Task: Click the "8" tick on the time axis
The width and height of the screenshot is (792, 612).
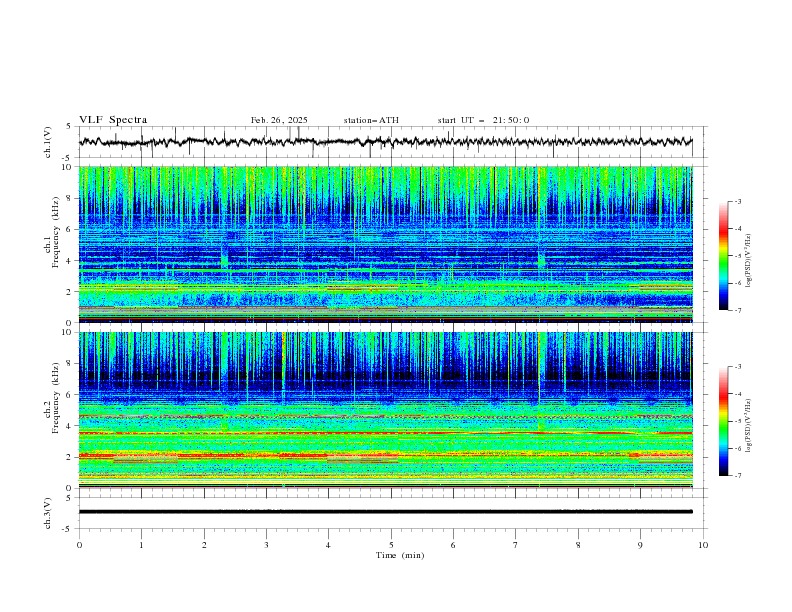Action: pyautogui.click(x=578, y=545)
